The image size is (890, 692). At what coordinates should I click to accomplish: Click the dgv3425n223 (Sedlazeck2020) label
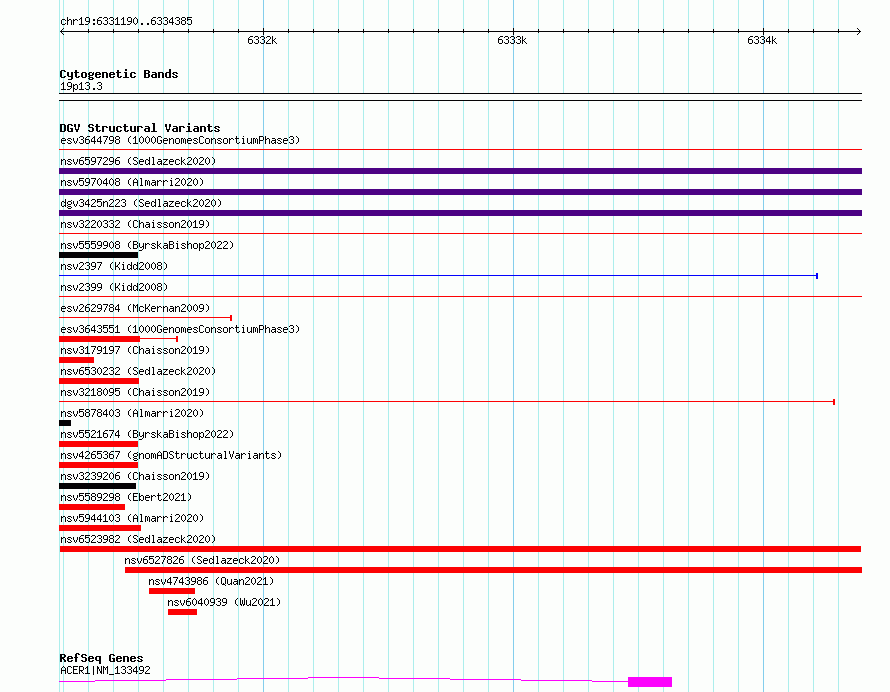[141, 203]
